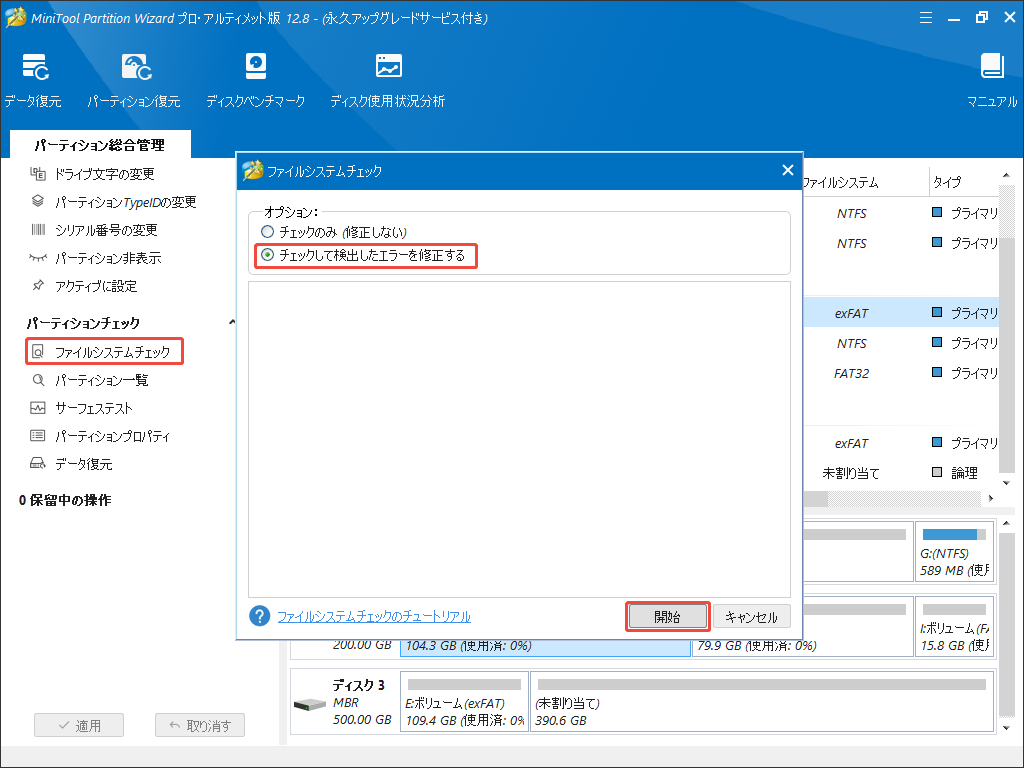Open パーティションプロパティ in sidebar
Image resolution: width=1024 pixels, height=768 pixels.
pyautogui.click(x=100, y=436)
